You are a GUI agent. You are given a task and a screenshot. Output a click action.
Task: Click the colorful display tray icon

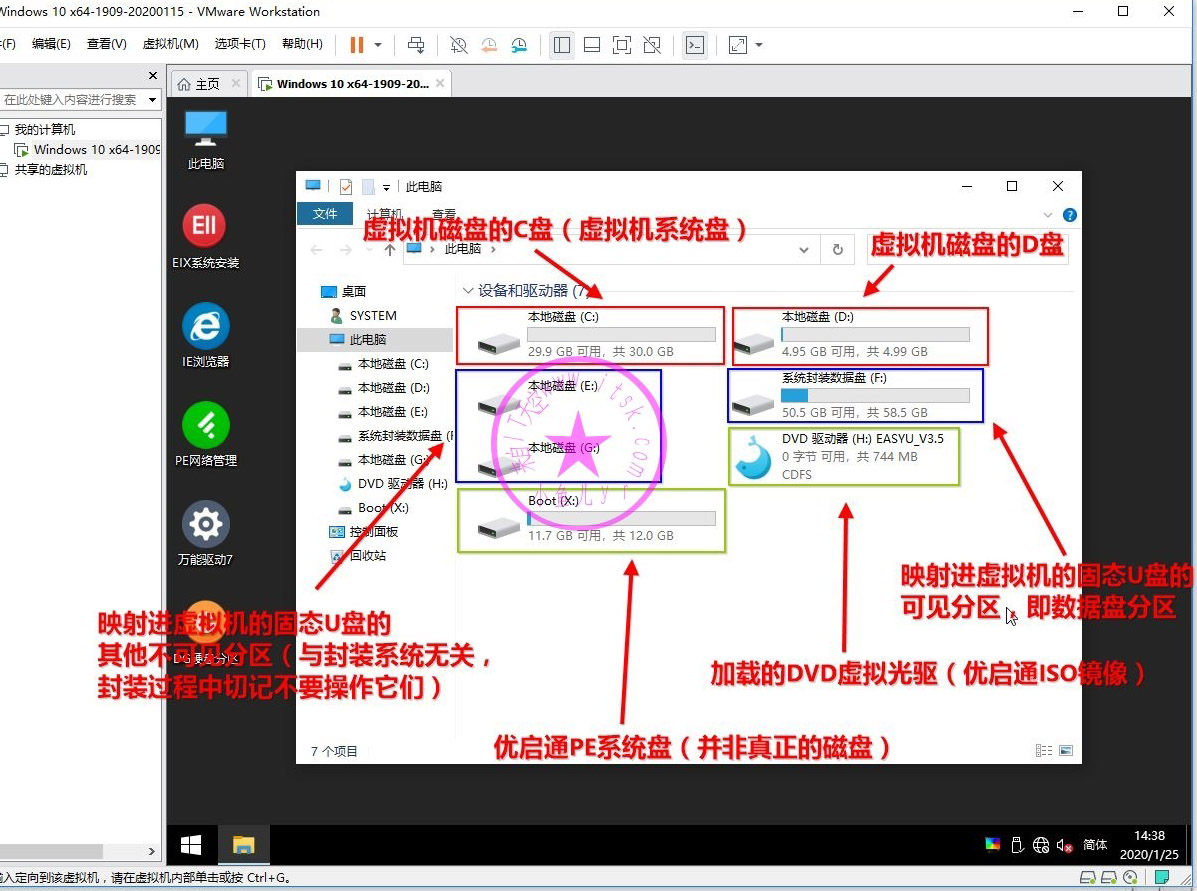click(992, 844)
